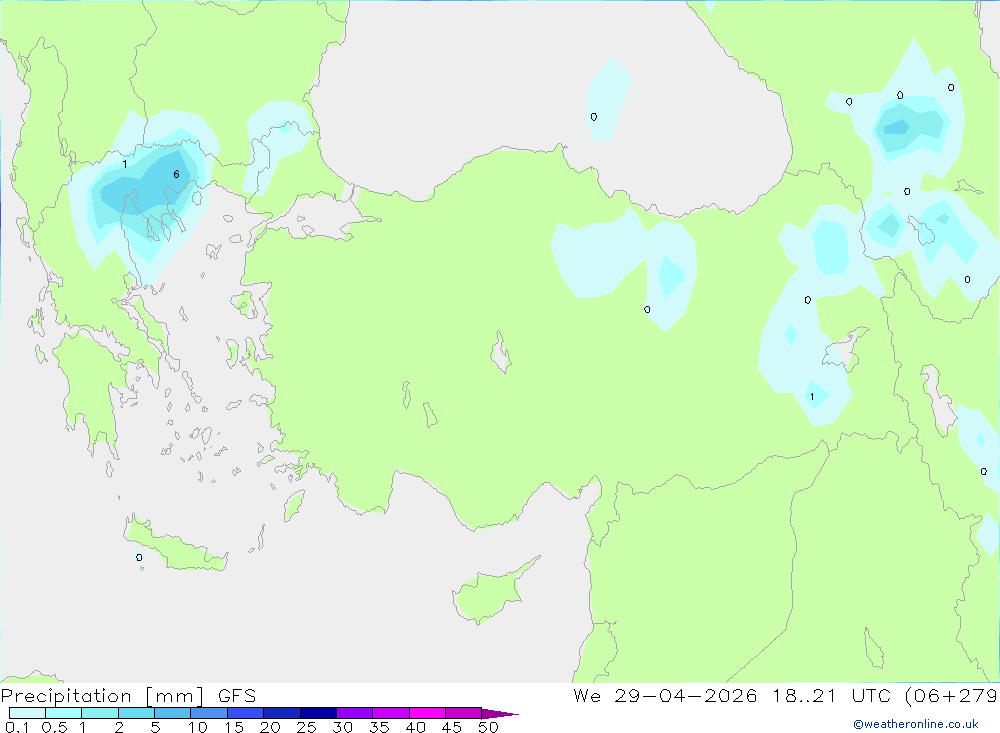Click the 30–35 mm purple legend box
The height and width of the screenshot is (733, 1000).
tap(355, 713)
